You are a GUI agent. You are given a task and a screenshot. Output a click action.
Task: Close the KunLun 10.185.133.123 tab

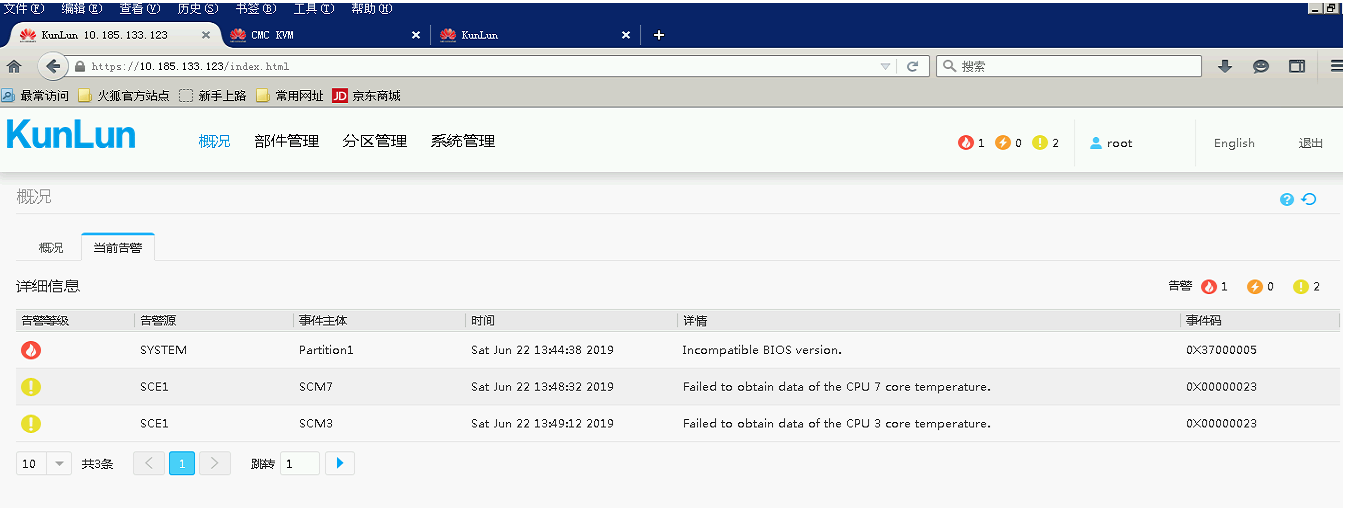(206, 35)
